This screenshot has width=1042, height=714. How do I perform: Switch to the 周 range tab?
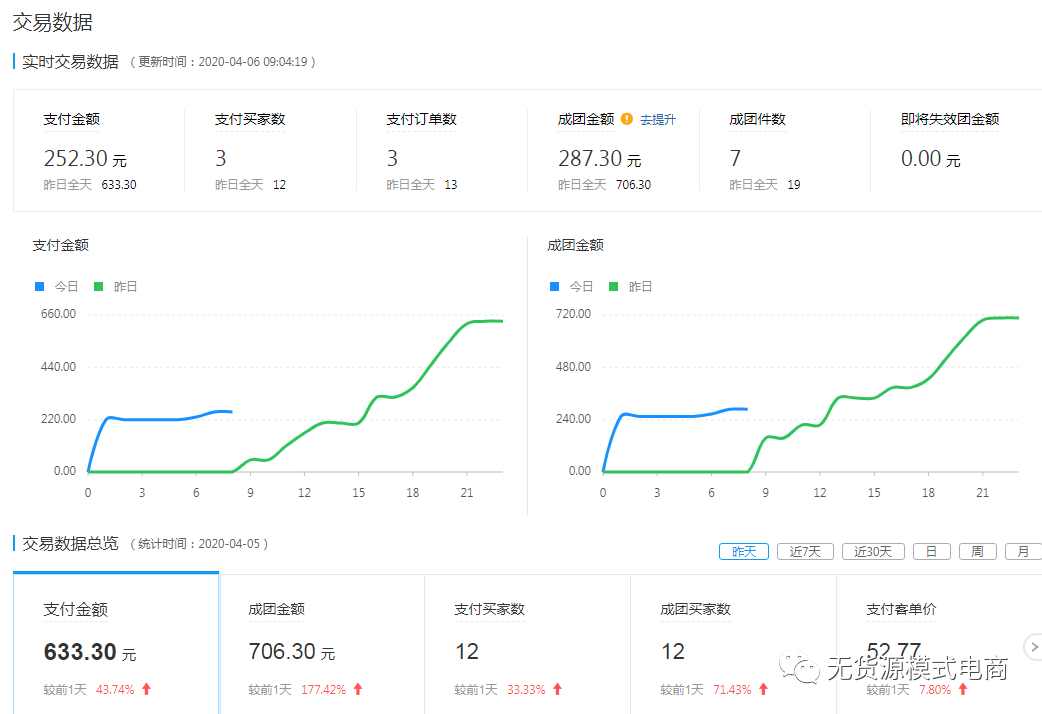(978, 552)
